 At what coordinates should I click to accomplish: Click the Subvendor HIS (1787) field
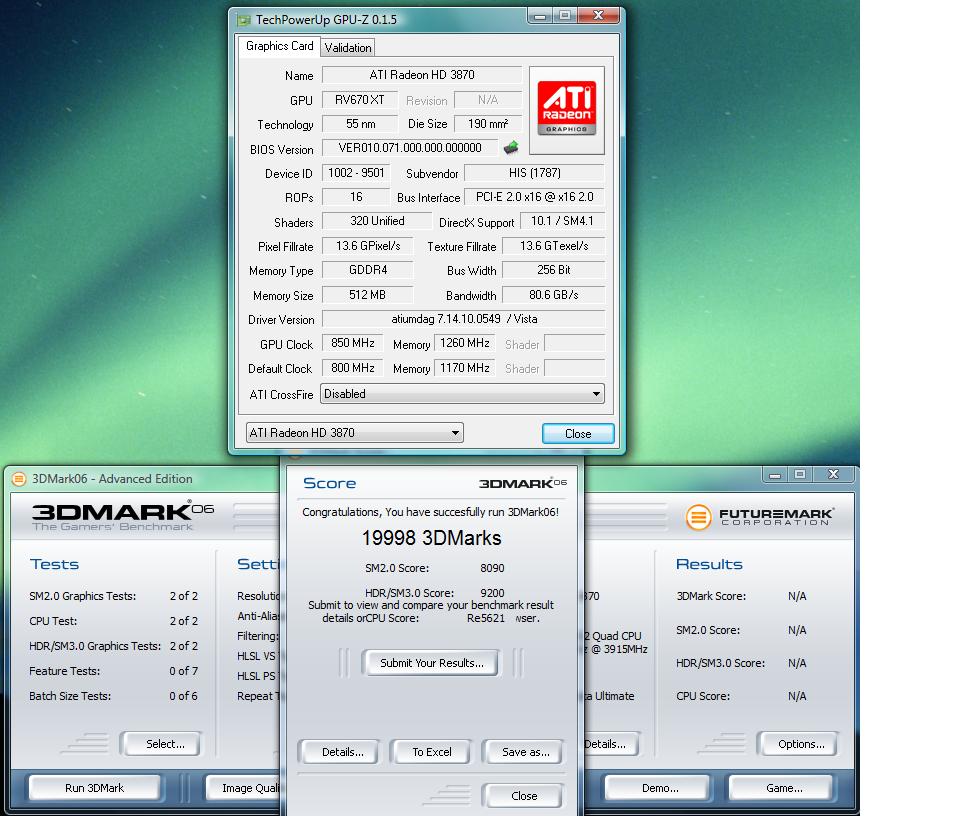[x=534, y=173]
